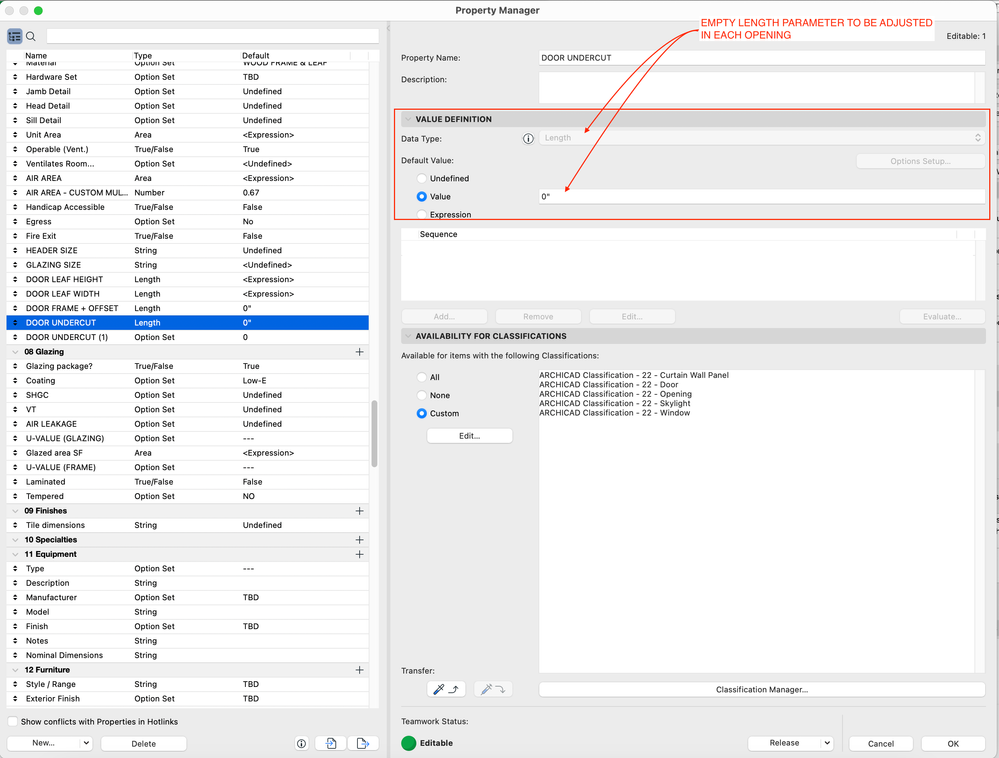Add property to 08 Glazing group
The height and width of the screenshot is (758, 999).
359,352
